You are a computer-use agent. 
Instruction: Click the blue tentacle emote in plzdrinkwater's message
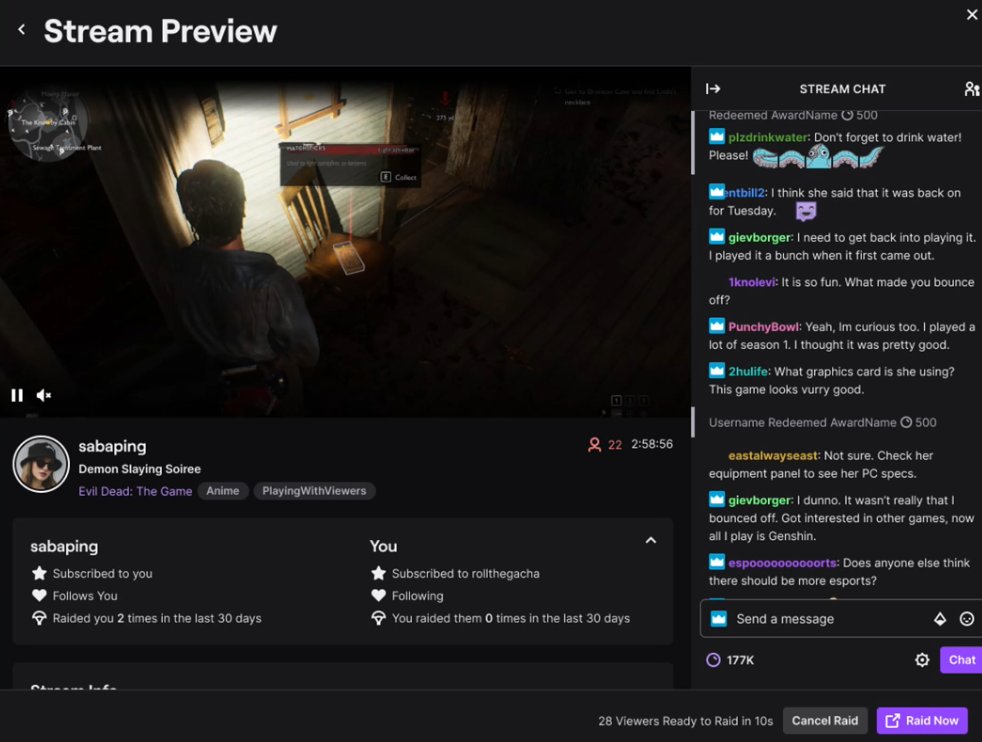(818, 157)
